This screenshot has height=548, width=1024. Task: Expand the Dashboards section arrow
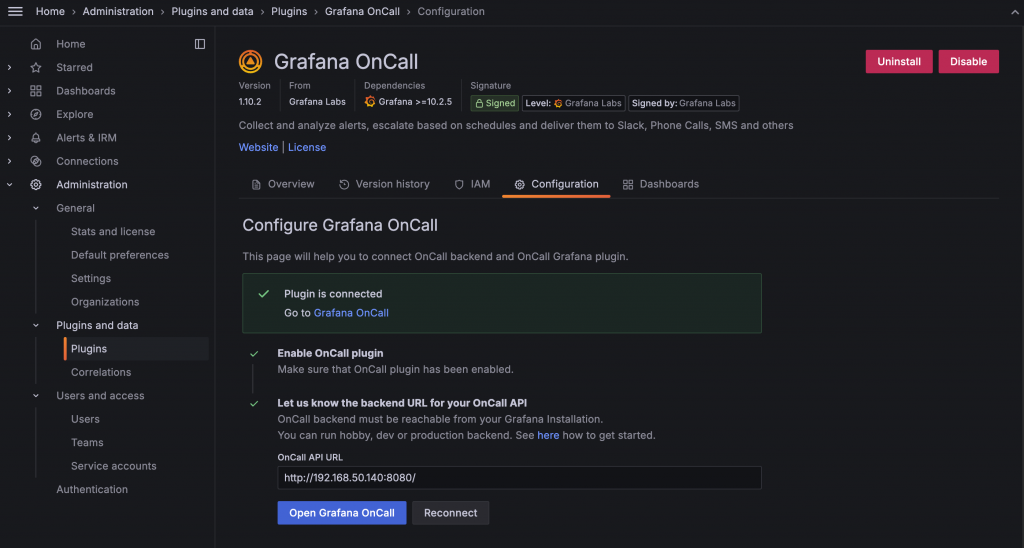click(9, 91)
